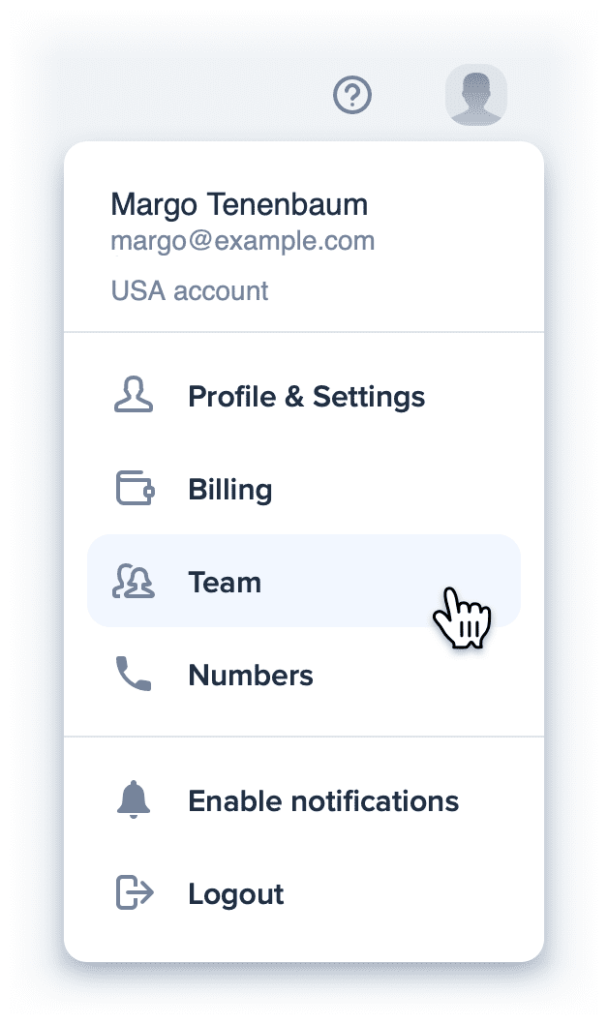Choose Team from the account menu
Screen dimensions: 608x1024
(x=224, y=582)
